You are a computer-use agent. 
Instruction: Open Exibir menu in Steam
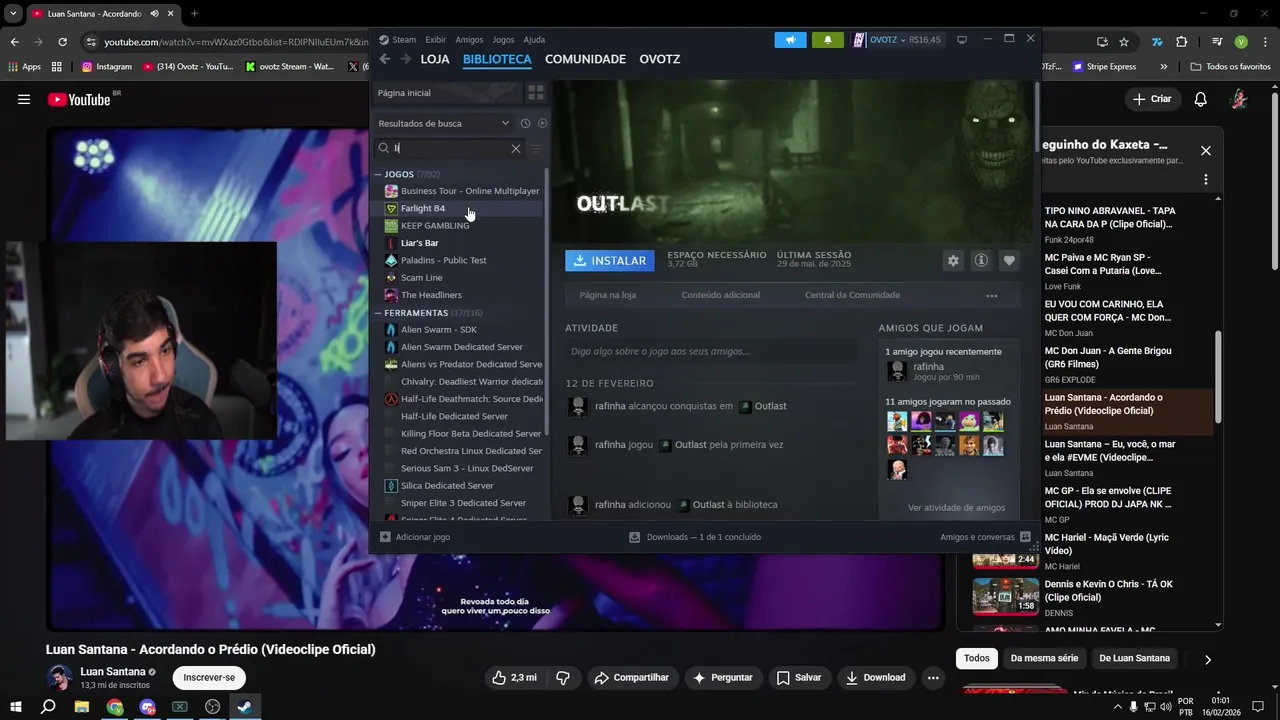click(435, 40)
